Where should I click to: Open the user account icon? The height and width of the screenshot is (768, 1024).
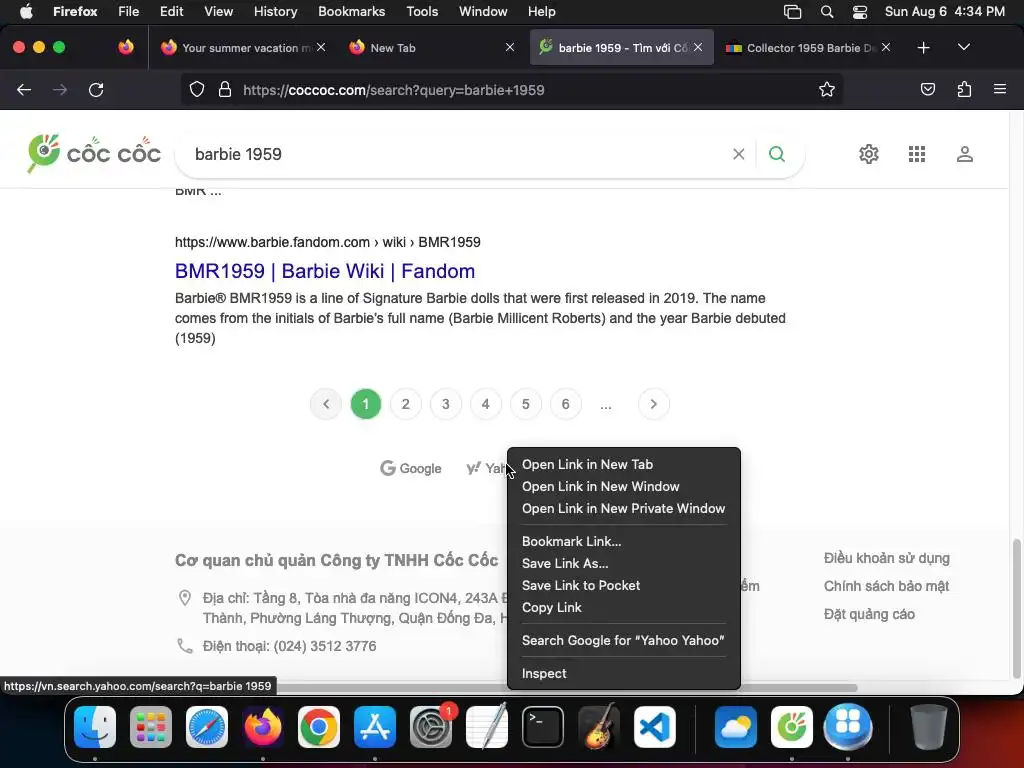pos(965,154)
